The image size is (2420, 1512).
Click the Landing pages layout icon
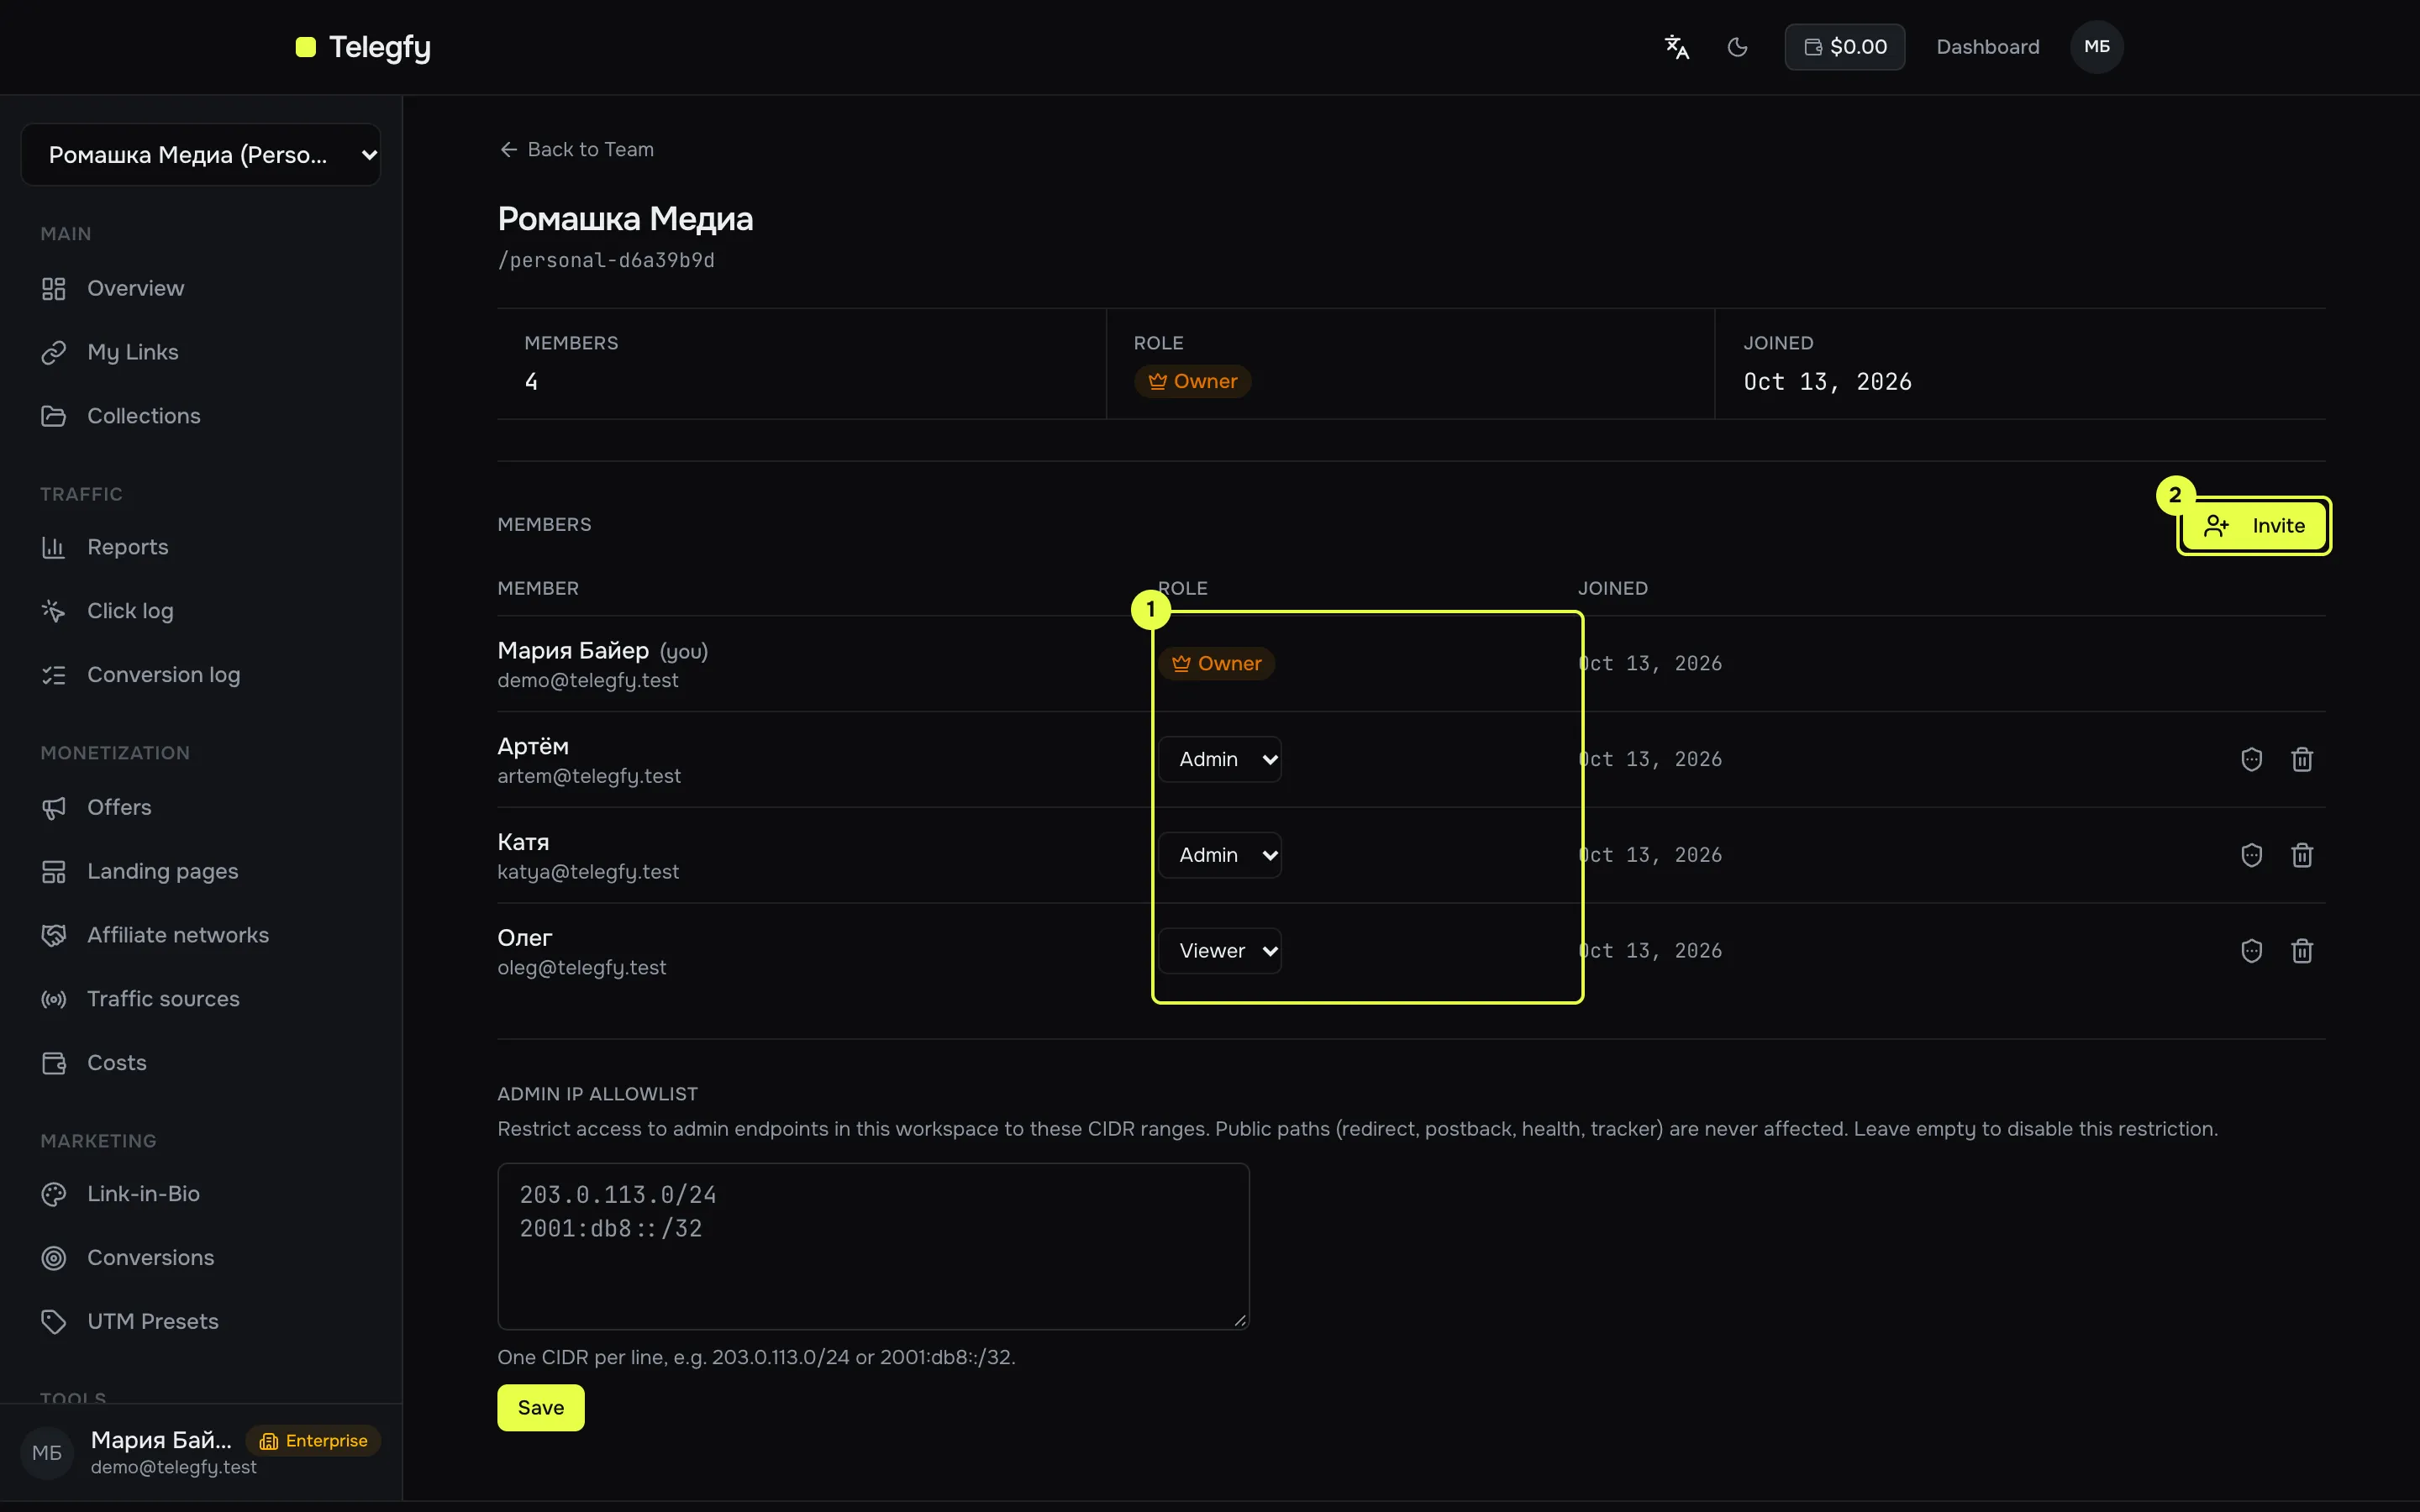(x=54, y=871)
